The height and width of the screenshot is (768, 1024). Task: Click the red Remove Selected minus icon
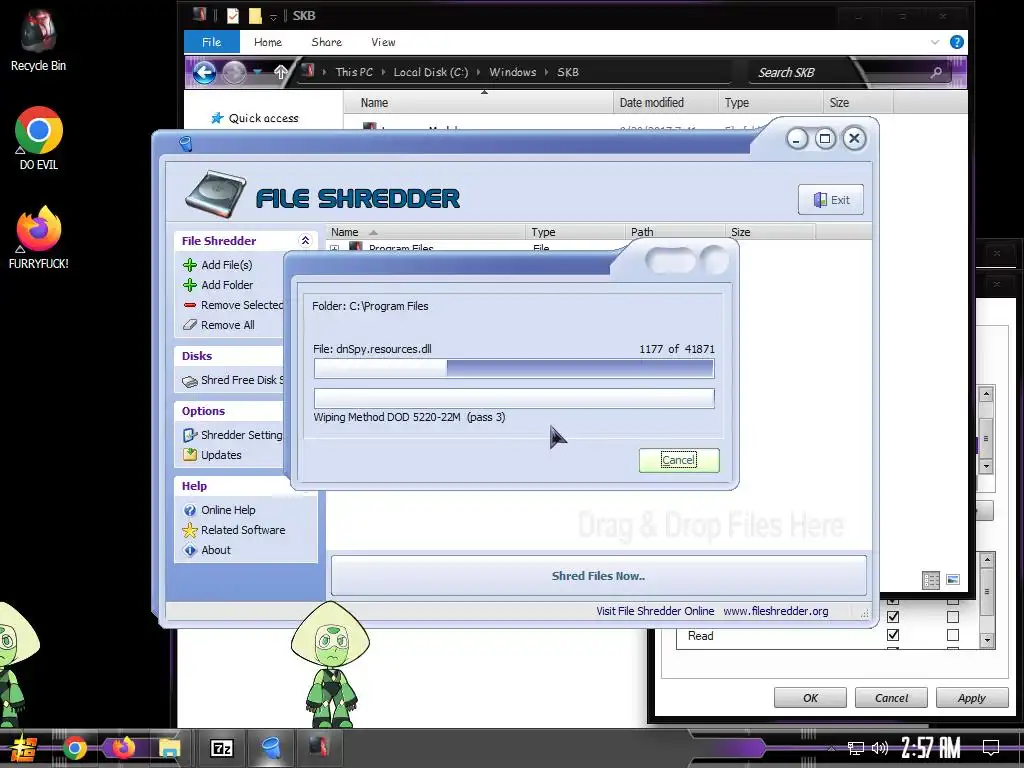[x=190, y=305]
